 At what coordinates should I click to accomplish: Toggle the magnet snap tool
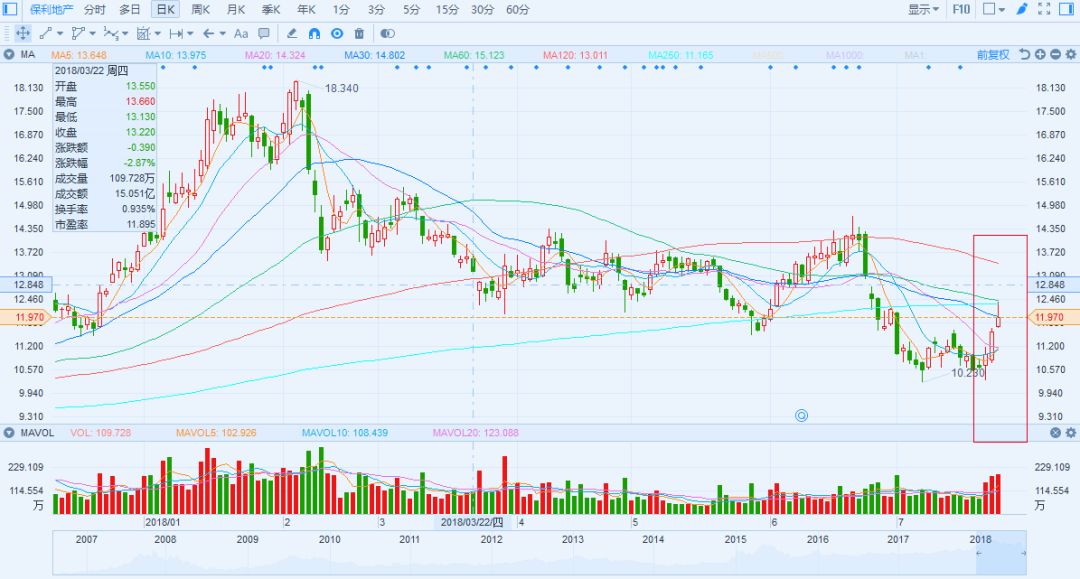click(x=314, y=33)
